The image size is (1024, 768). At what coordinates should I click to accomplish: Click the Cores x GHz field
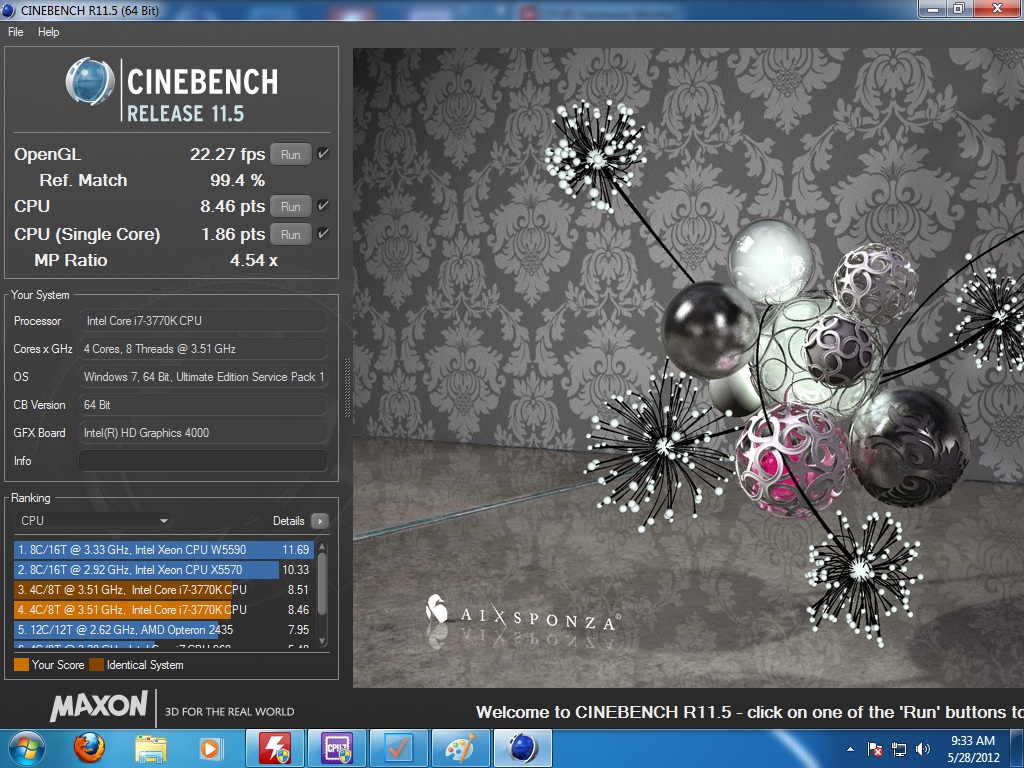[x=203, y=349]
